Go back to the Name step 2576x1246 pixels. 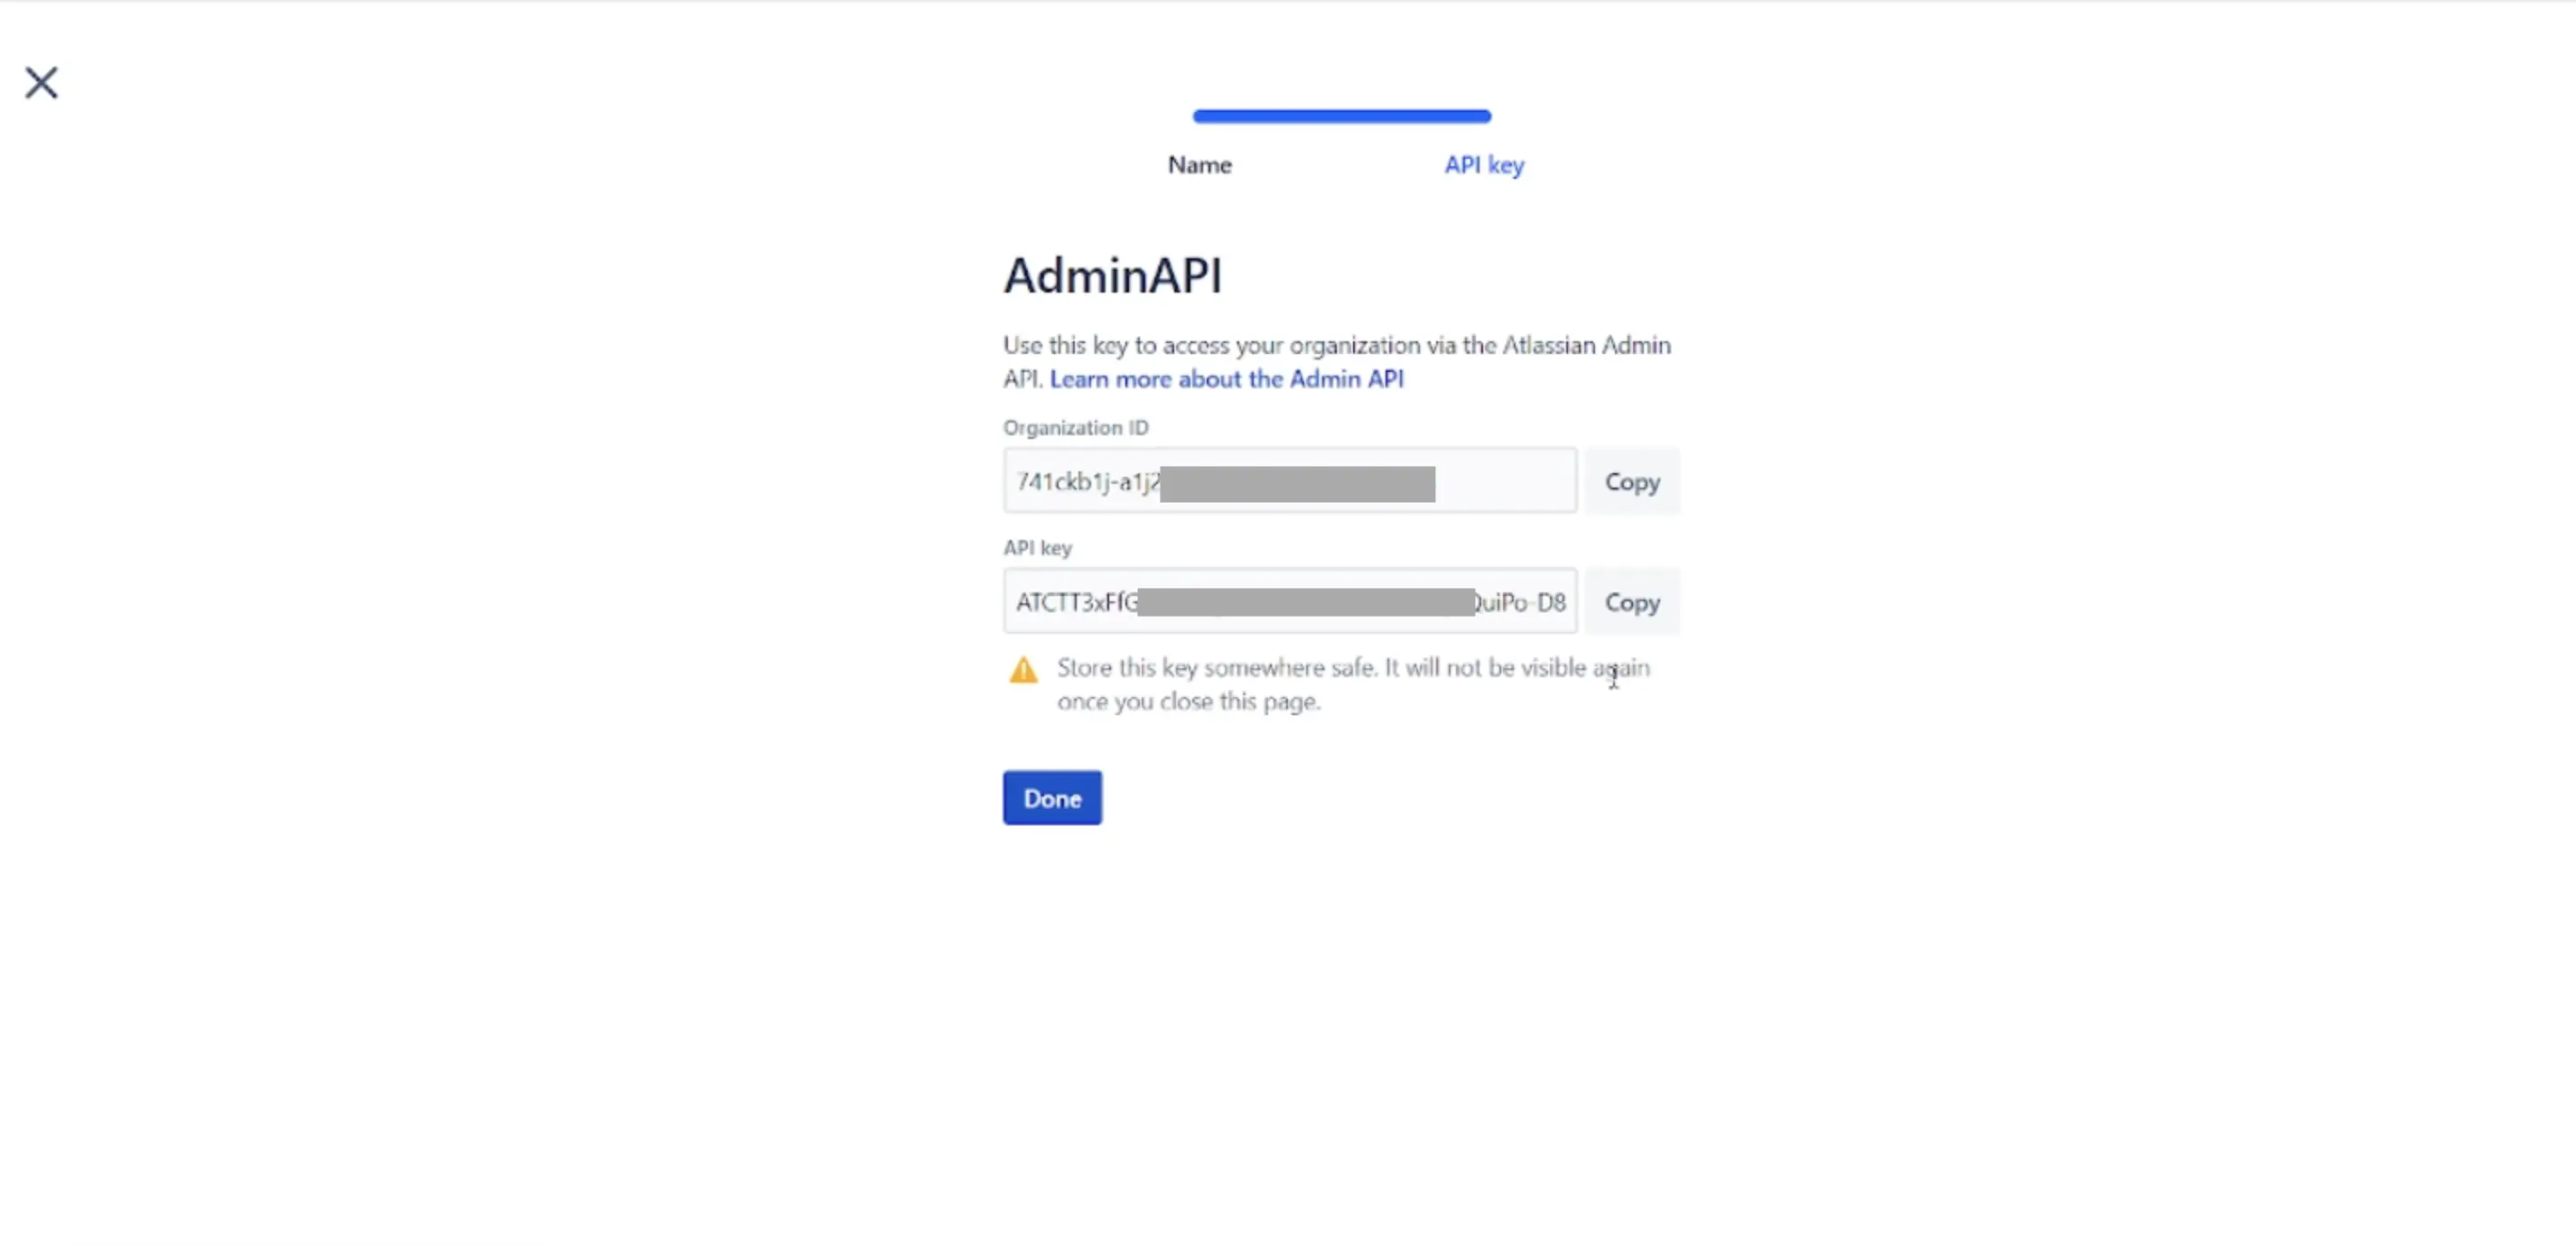click(x=1199, y=165)
